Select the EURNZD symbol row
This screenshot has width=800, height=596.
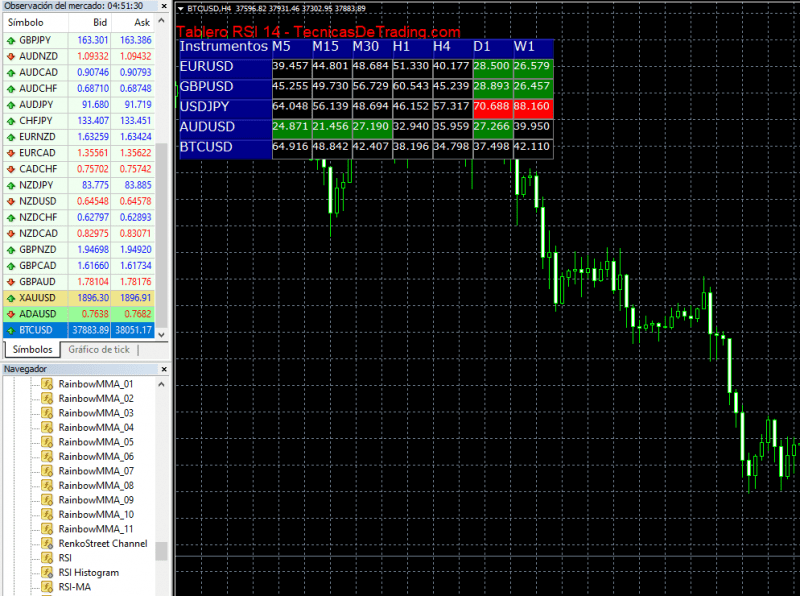point(79,137)
